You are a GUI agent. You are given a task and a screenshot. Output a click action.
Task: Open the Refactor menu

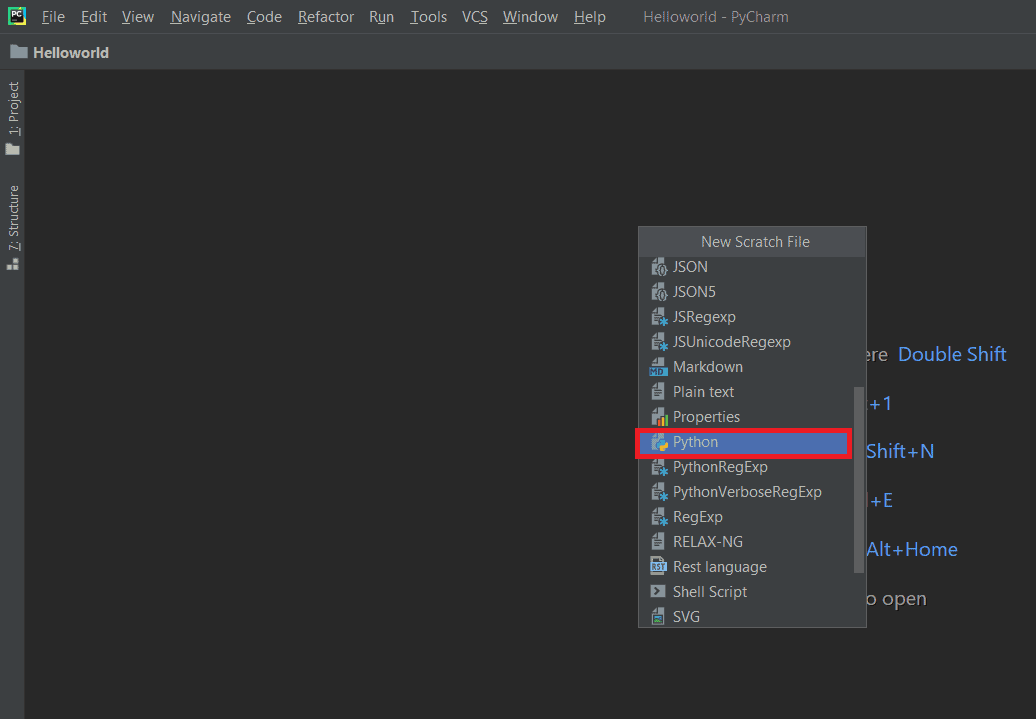tap(325, 16)
